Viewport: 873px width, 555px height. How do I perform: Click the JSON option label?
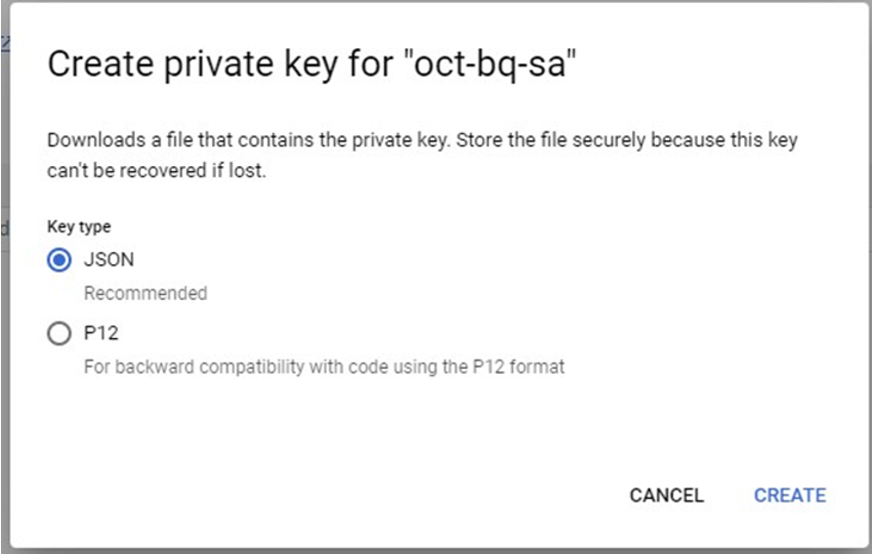click(109, 260)
